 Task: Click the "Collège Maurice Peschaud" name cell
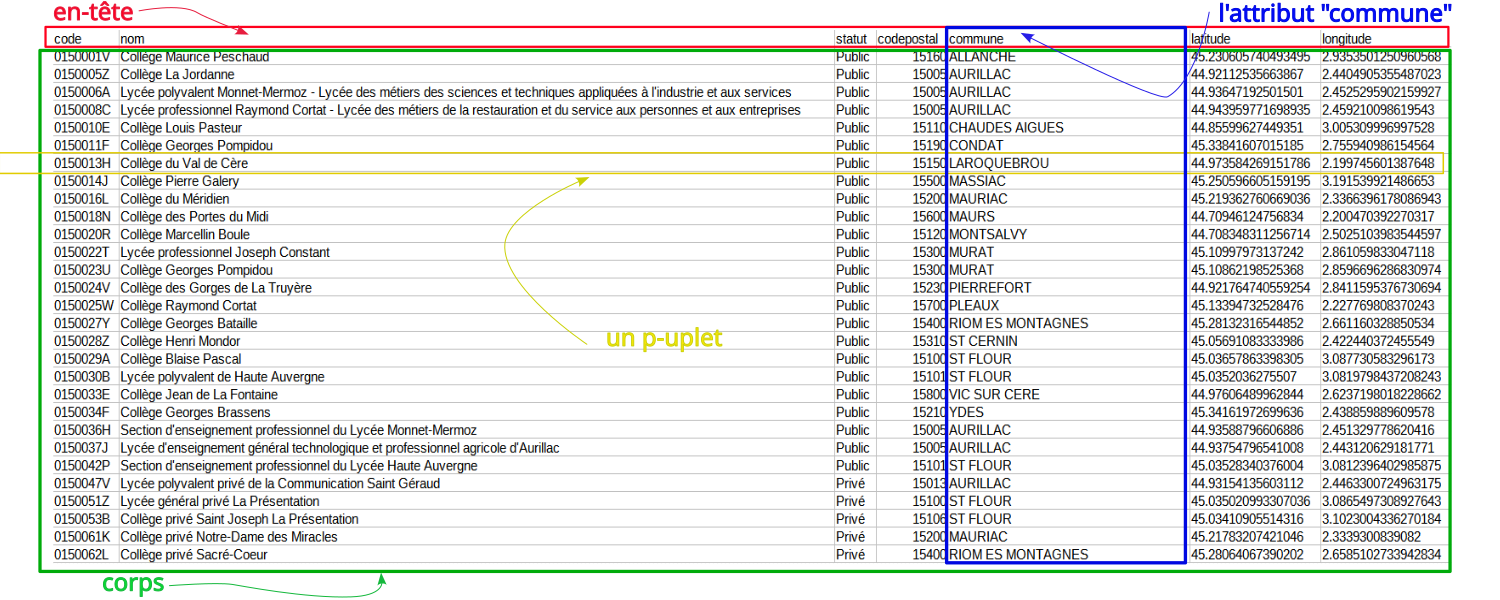click(x=195, y=57)
